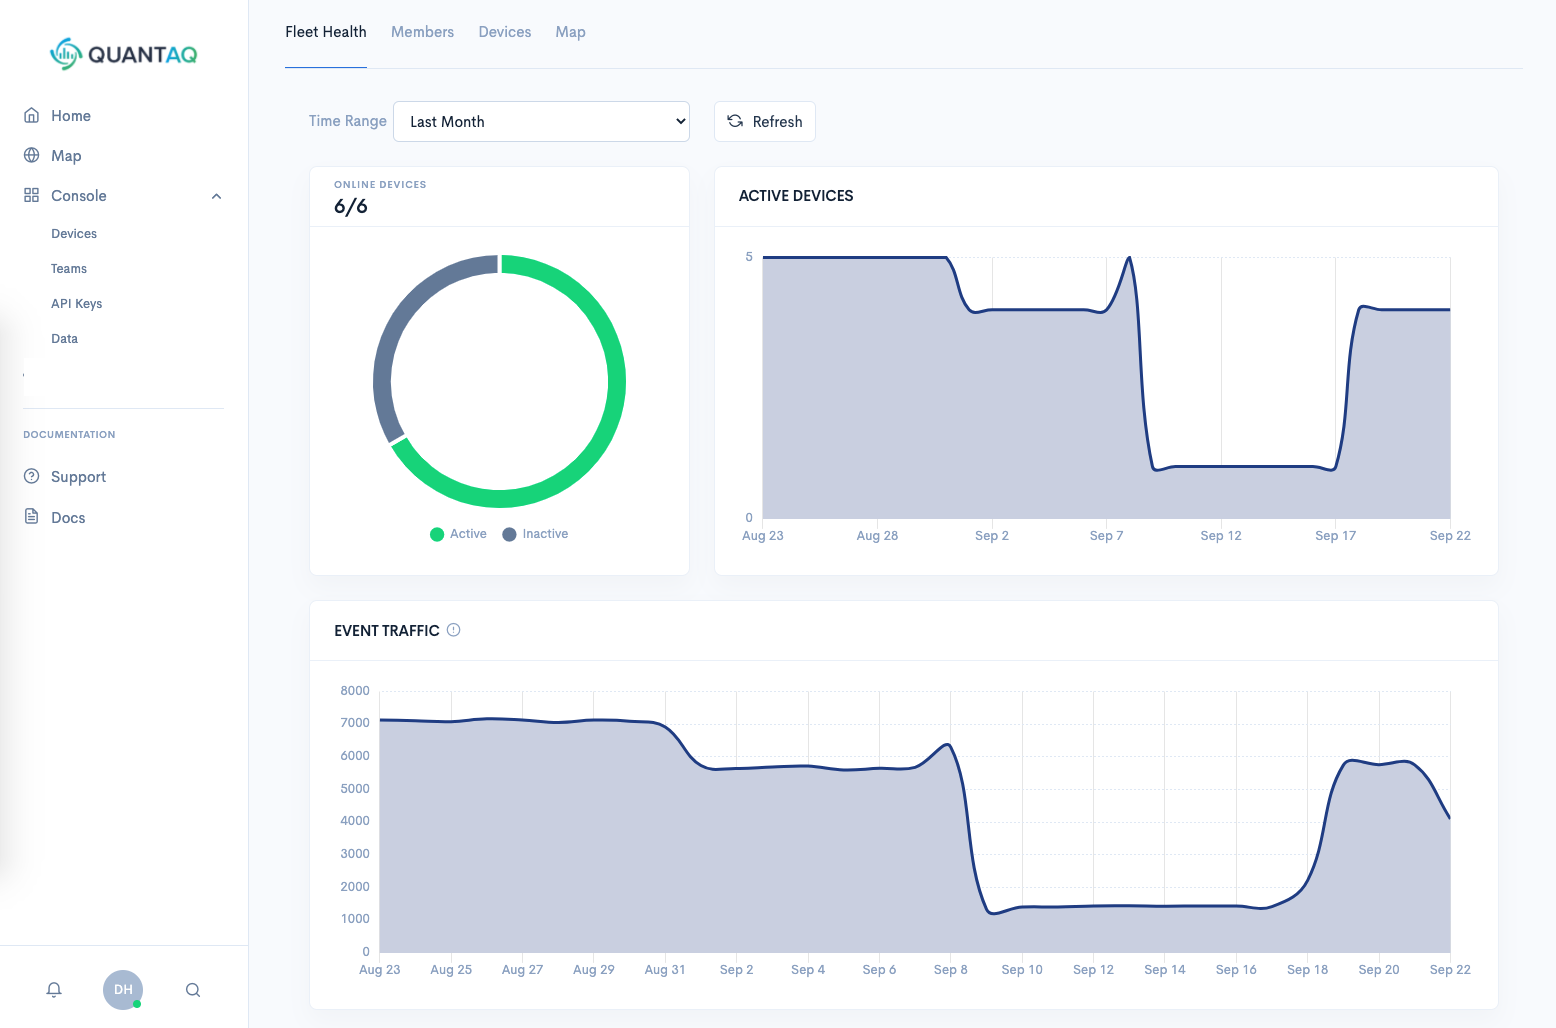Open the Time Range dropdown
The width and height of the screenshot is (1556, 1028).
pos(541,122)
